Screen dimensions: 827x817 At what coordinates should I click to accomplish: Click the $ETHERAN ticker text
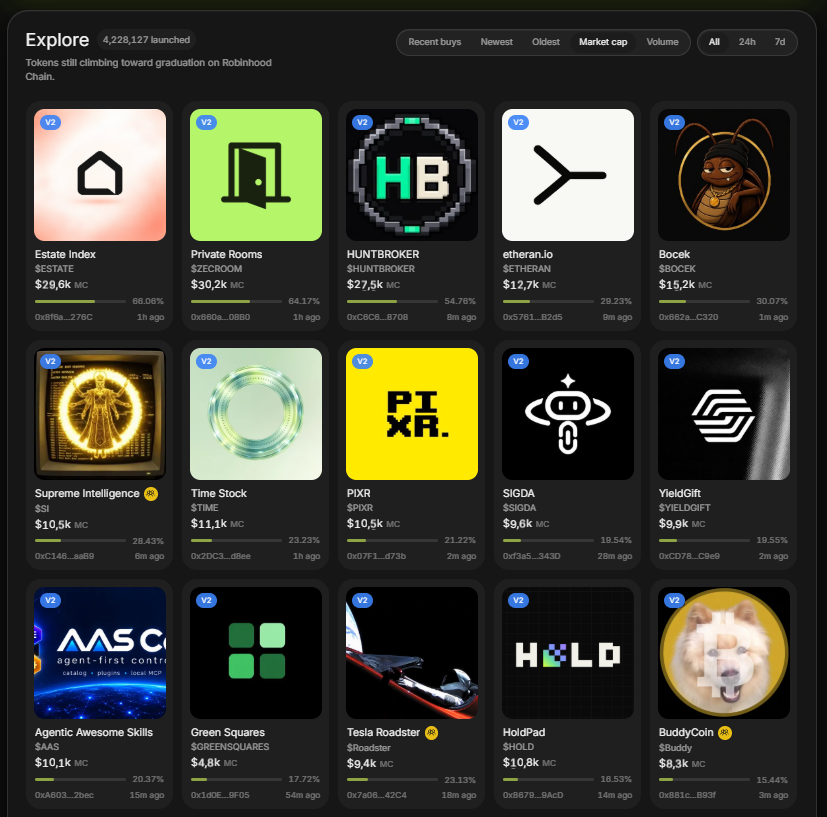(526, 269)
